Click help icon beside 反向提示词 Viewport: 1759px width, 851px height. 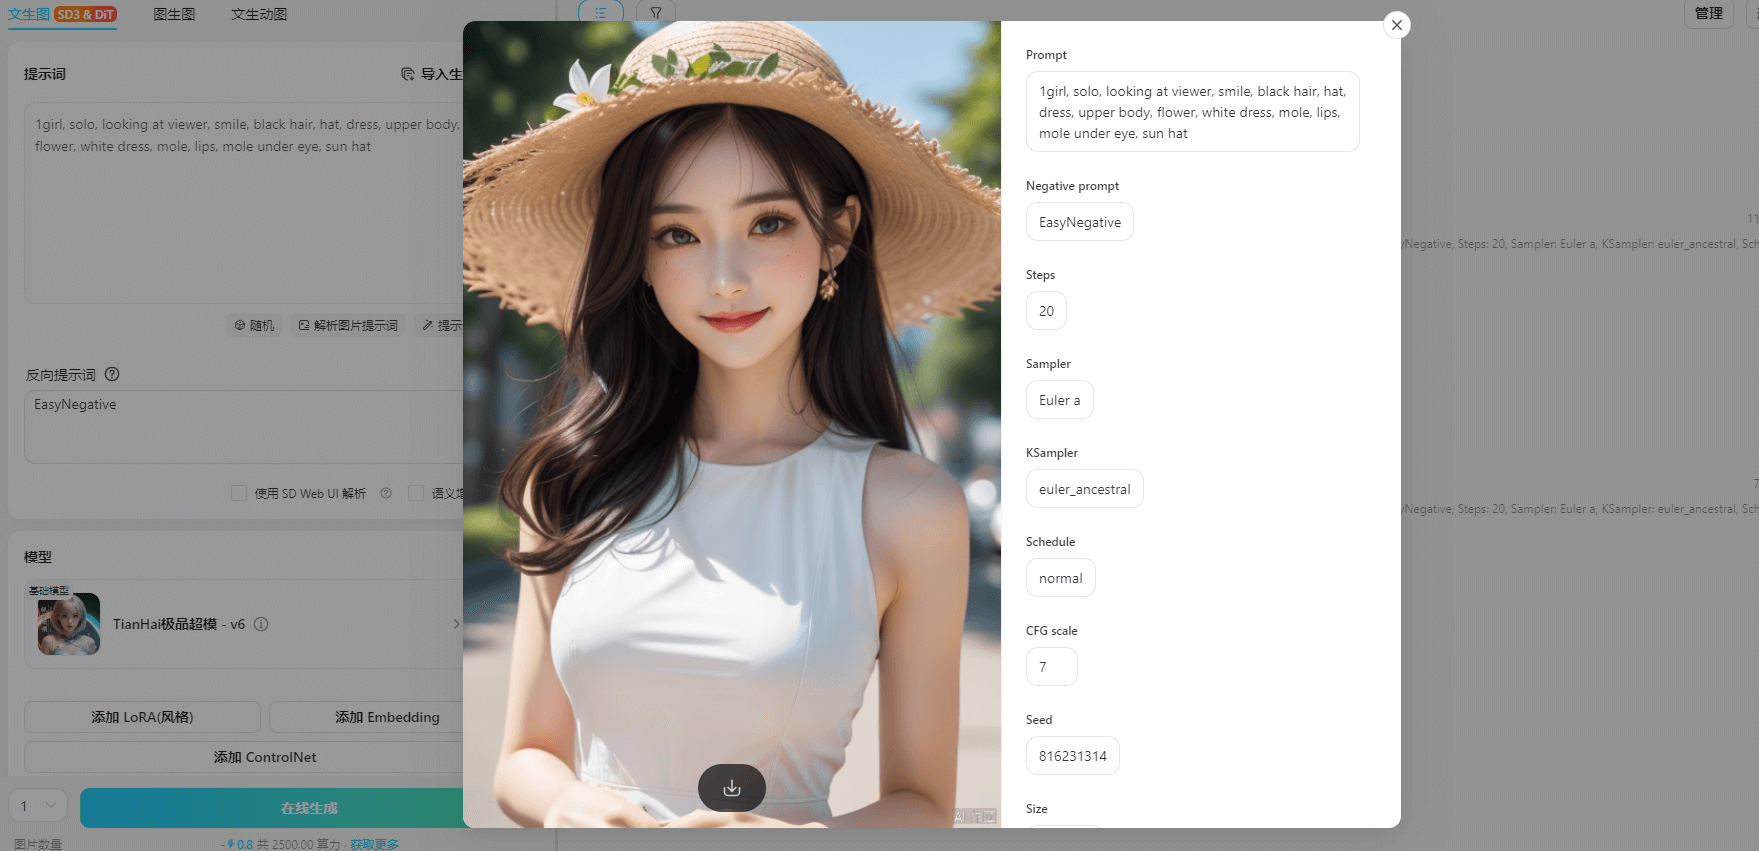tap(112, 374)
